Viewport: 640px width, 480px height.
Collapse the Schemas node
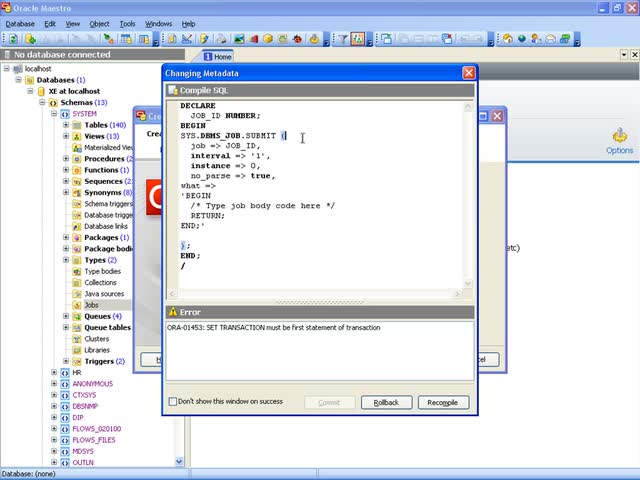coord(42,102)
